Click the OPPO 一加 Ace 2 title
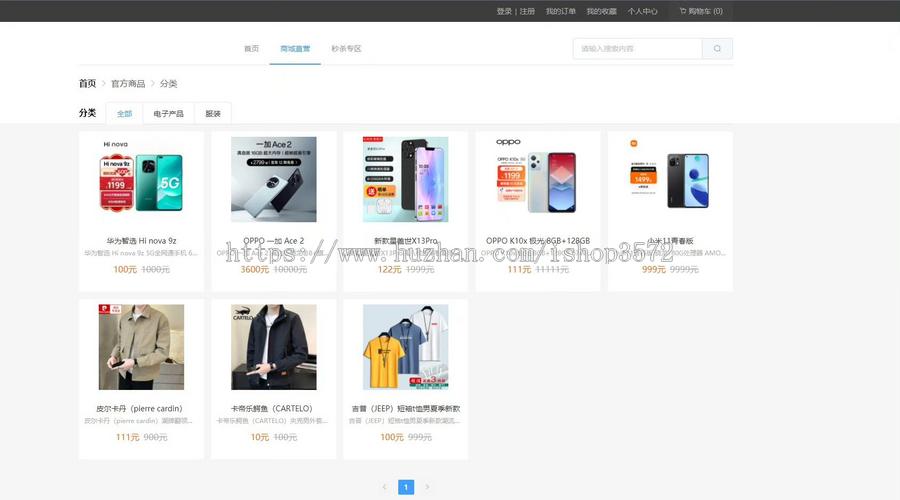Screen dimensions: 900x500 273,241
